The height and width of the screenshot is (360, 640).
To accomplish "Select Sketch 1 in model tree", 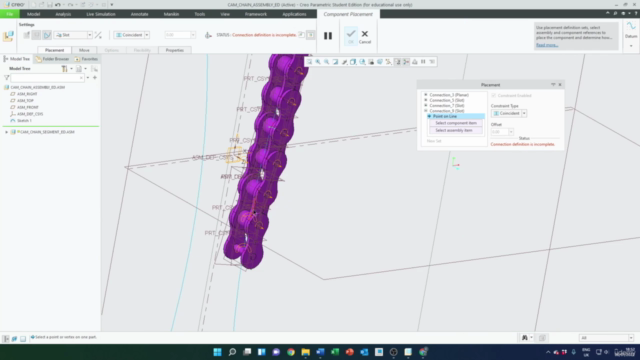I will pos(24,121).
